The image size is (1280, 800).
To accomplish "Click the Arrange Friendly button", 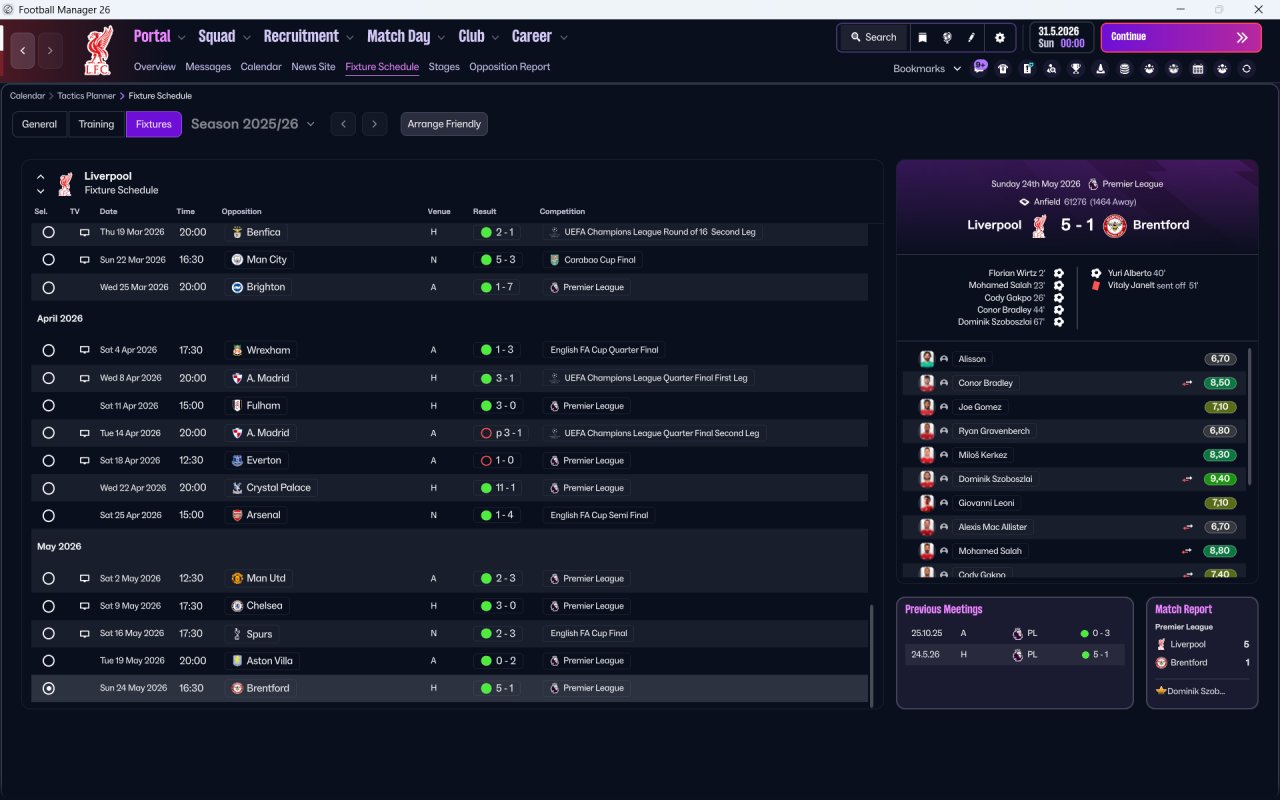I will (444, 124).
